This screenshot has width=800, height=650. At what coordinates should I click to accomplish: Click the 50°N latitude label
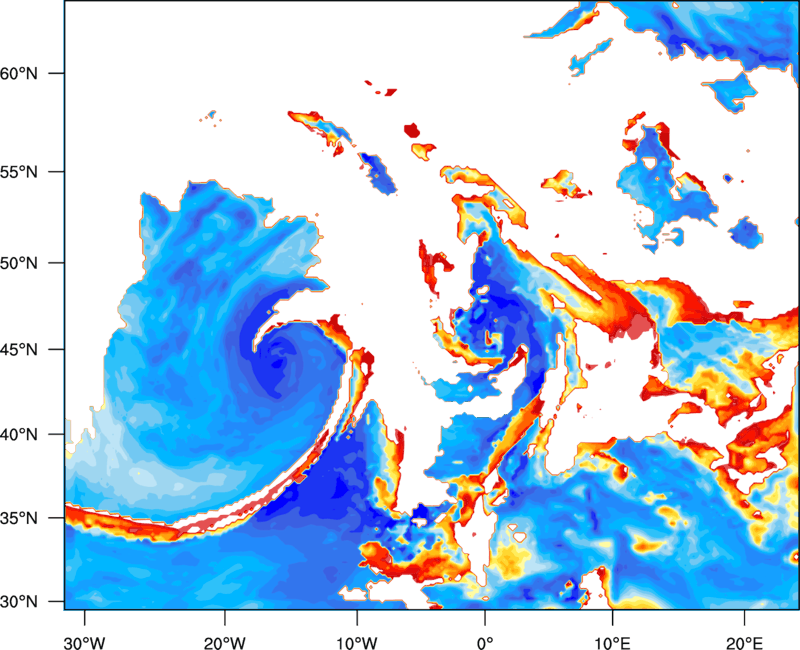click(19, 263)
